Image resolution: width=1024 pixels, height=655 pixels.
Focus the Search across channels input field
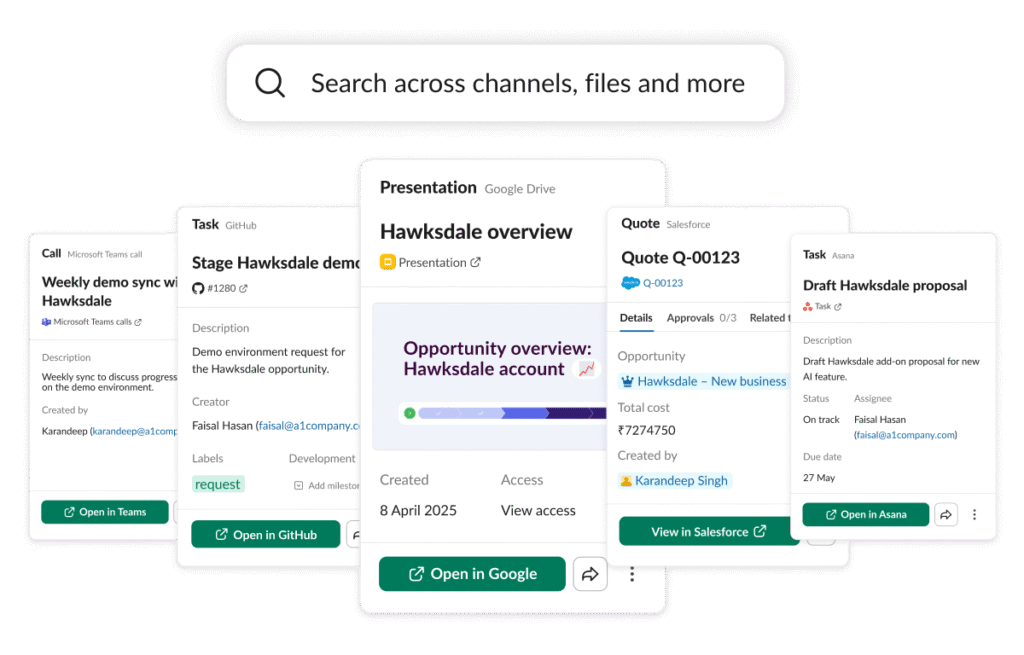click(527, 83)
